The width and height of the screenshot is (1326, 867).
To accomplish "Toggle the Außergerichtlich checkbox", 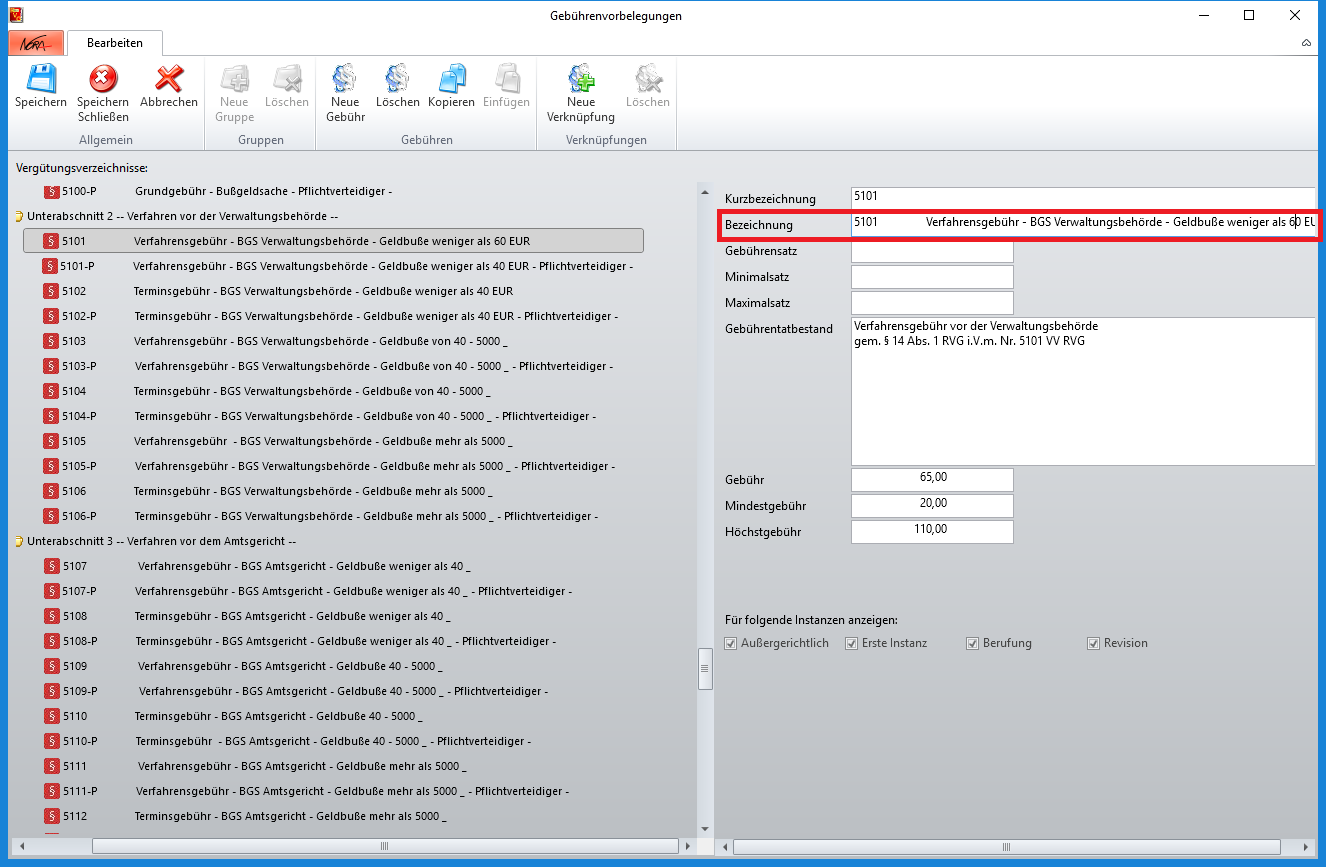I will [x=731, y=643].
